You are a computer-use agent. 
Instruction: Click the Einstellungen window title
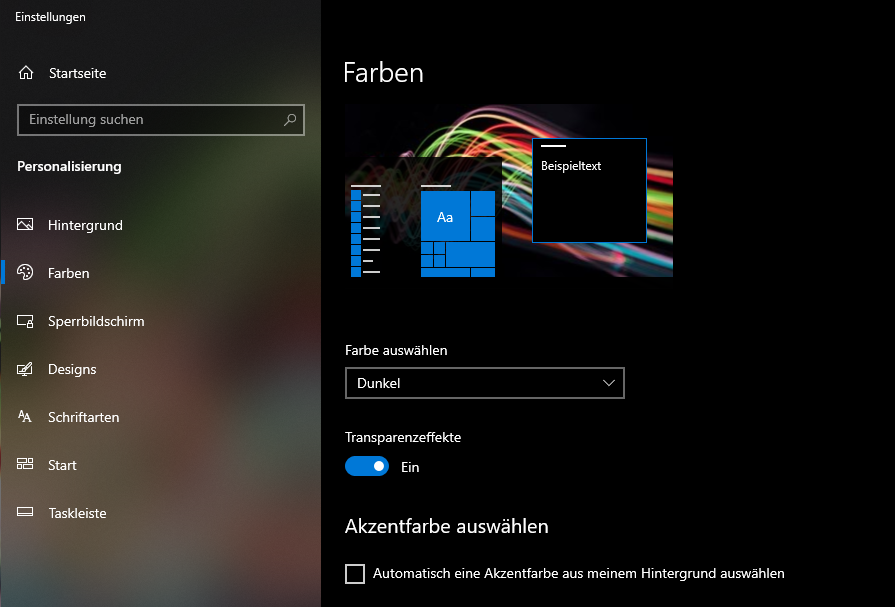pos(50,17)
